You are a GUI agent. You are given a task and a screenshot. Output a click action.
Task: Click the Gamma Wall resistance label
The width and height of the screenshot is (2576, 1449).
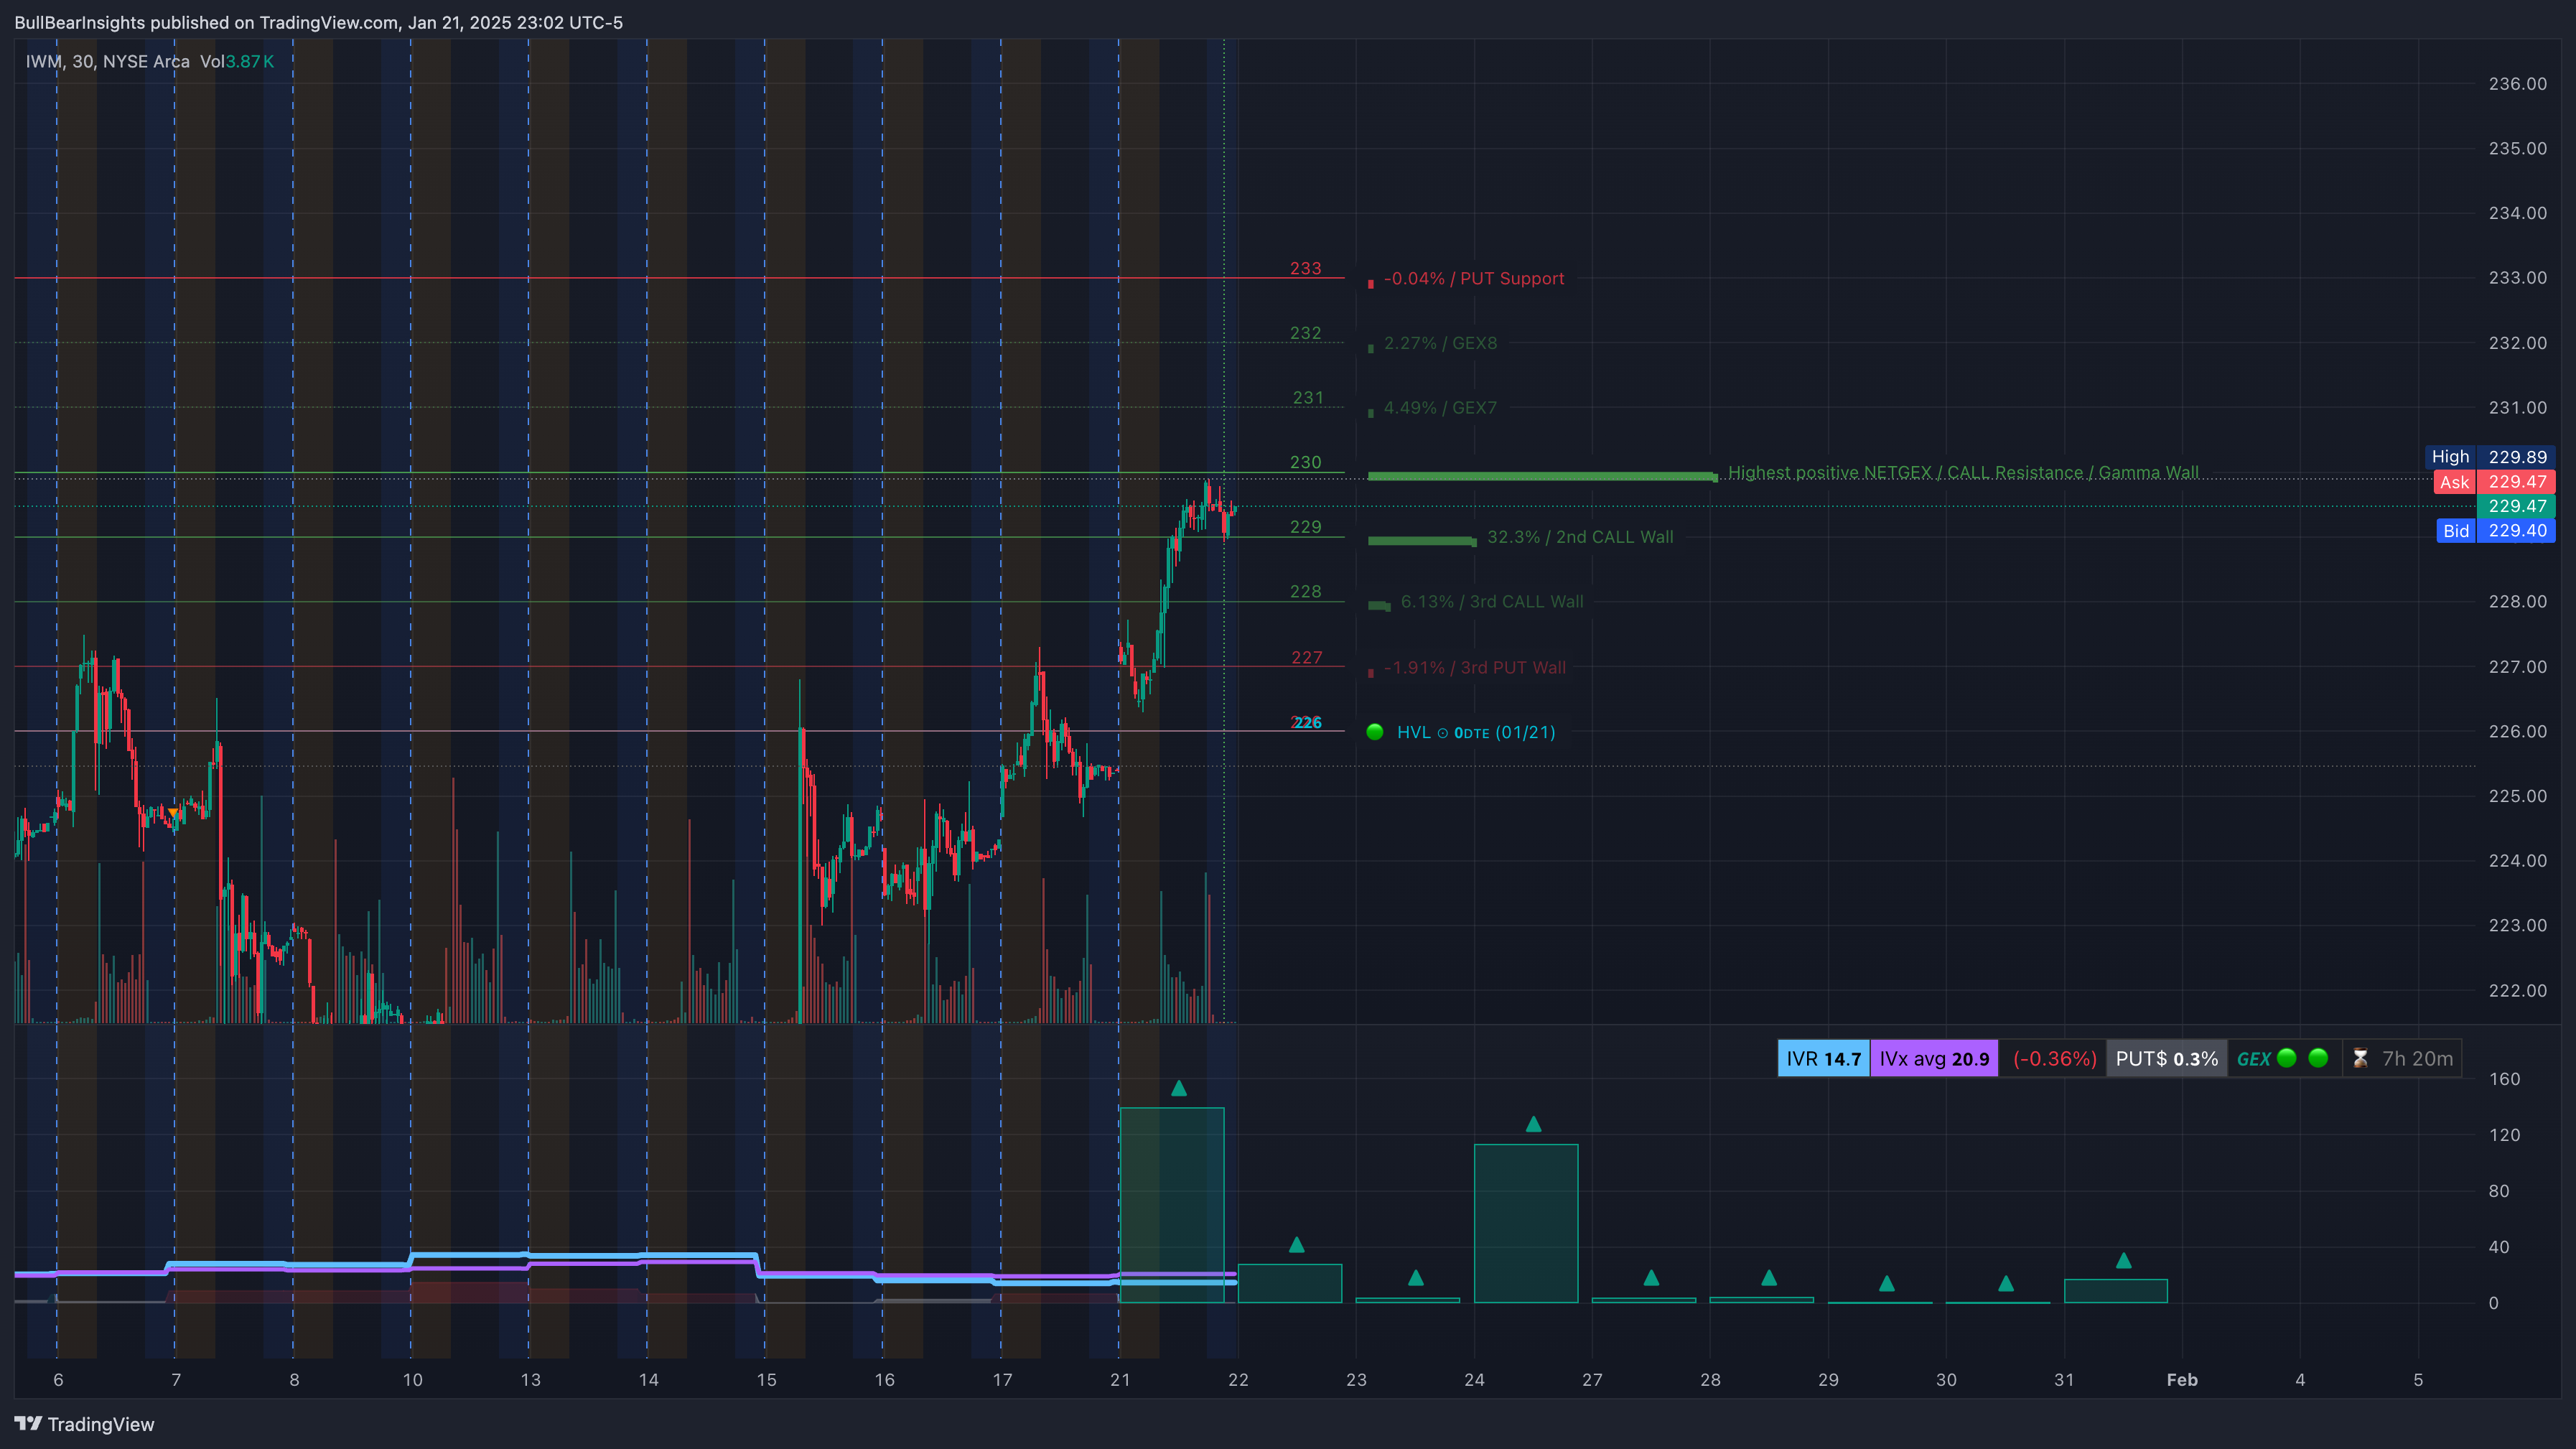pos(1963,472)
